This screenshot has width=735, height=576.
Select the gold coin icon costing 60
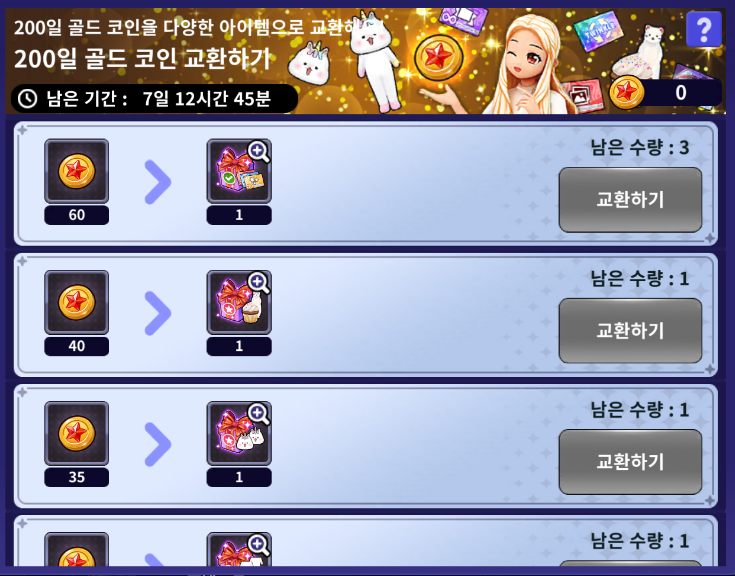76,171
